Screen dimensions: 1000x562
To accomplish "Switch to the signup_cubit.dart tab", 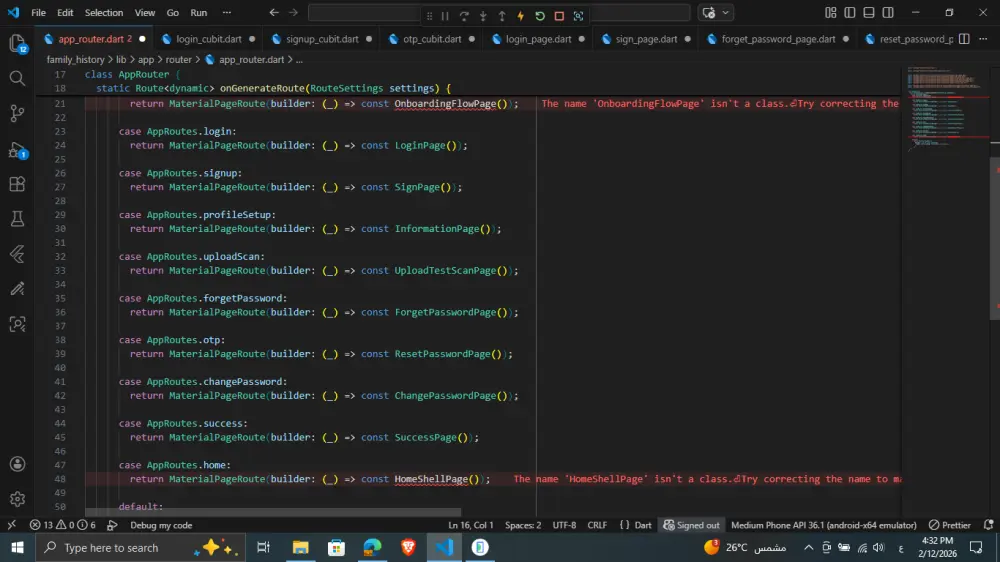I will 322,39.
